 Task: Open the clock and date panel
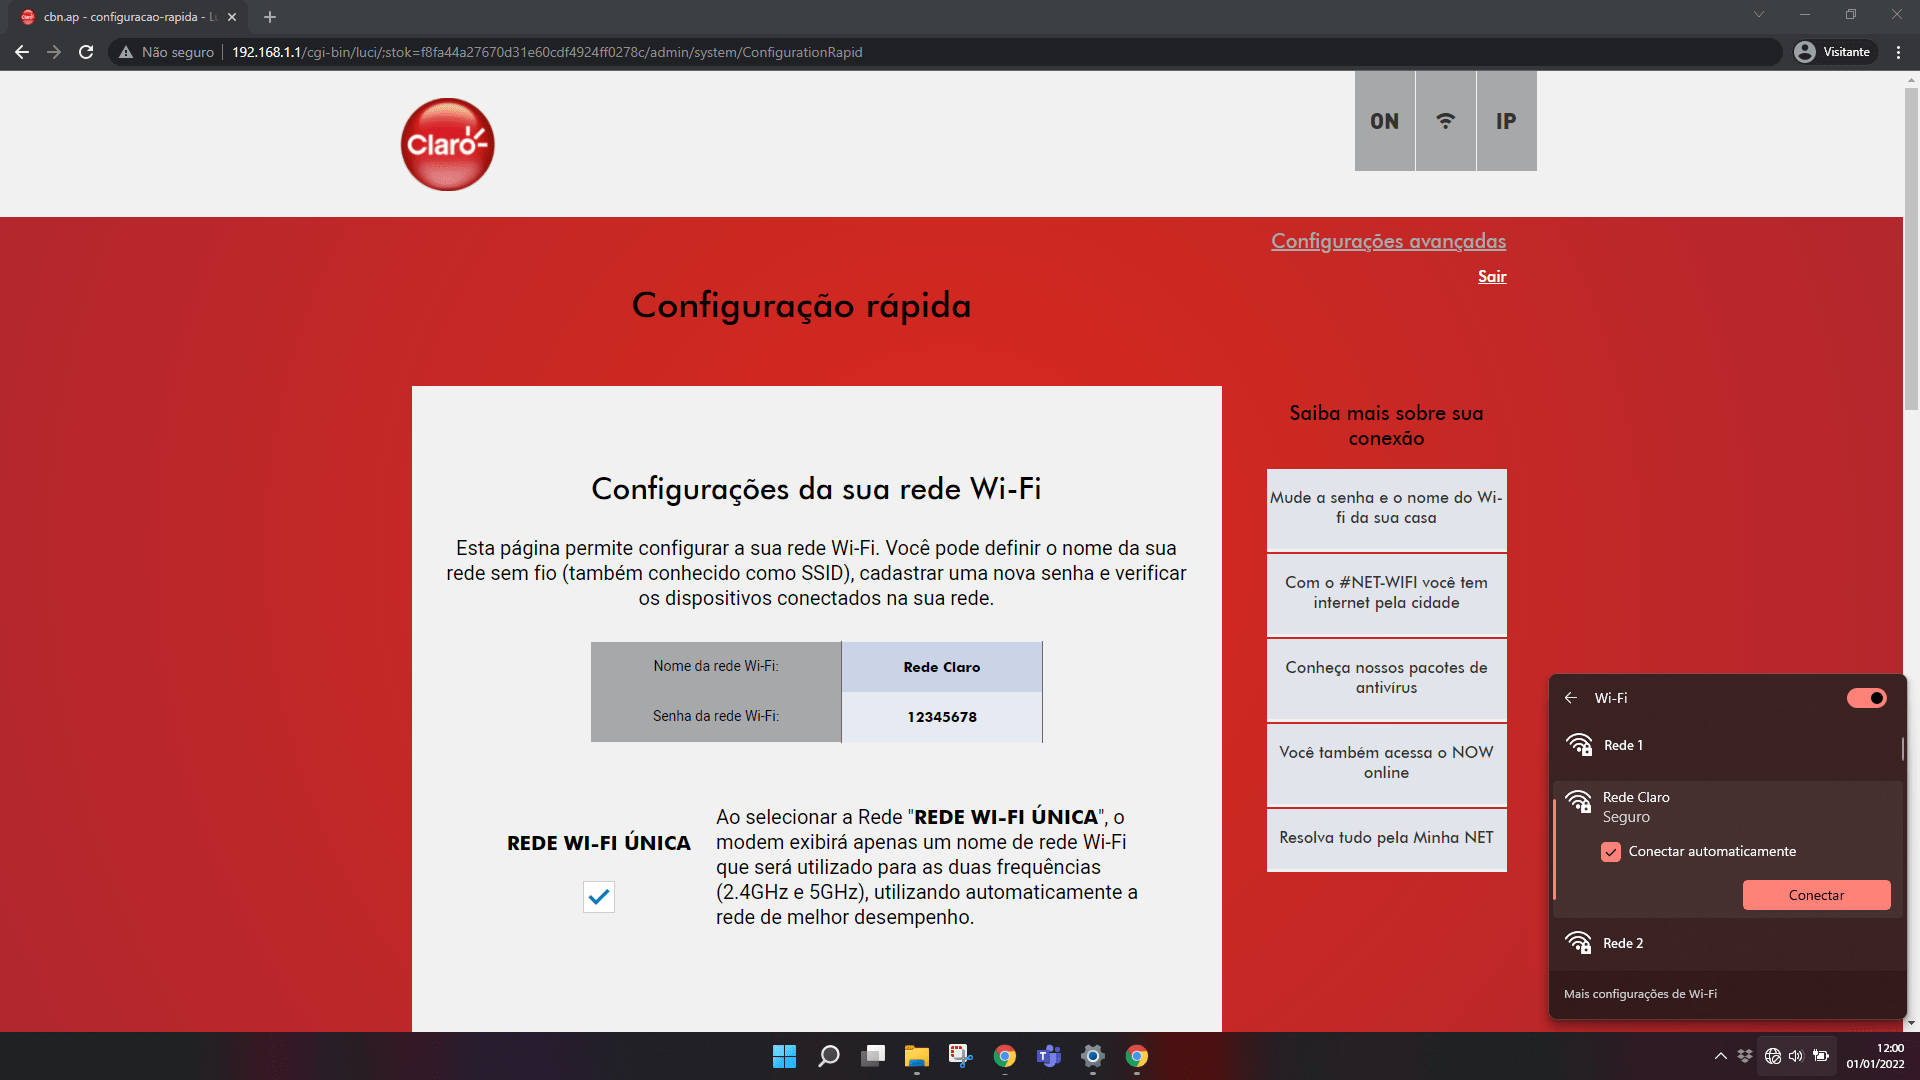pyautogui.click(x=1875, y=1056)
